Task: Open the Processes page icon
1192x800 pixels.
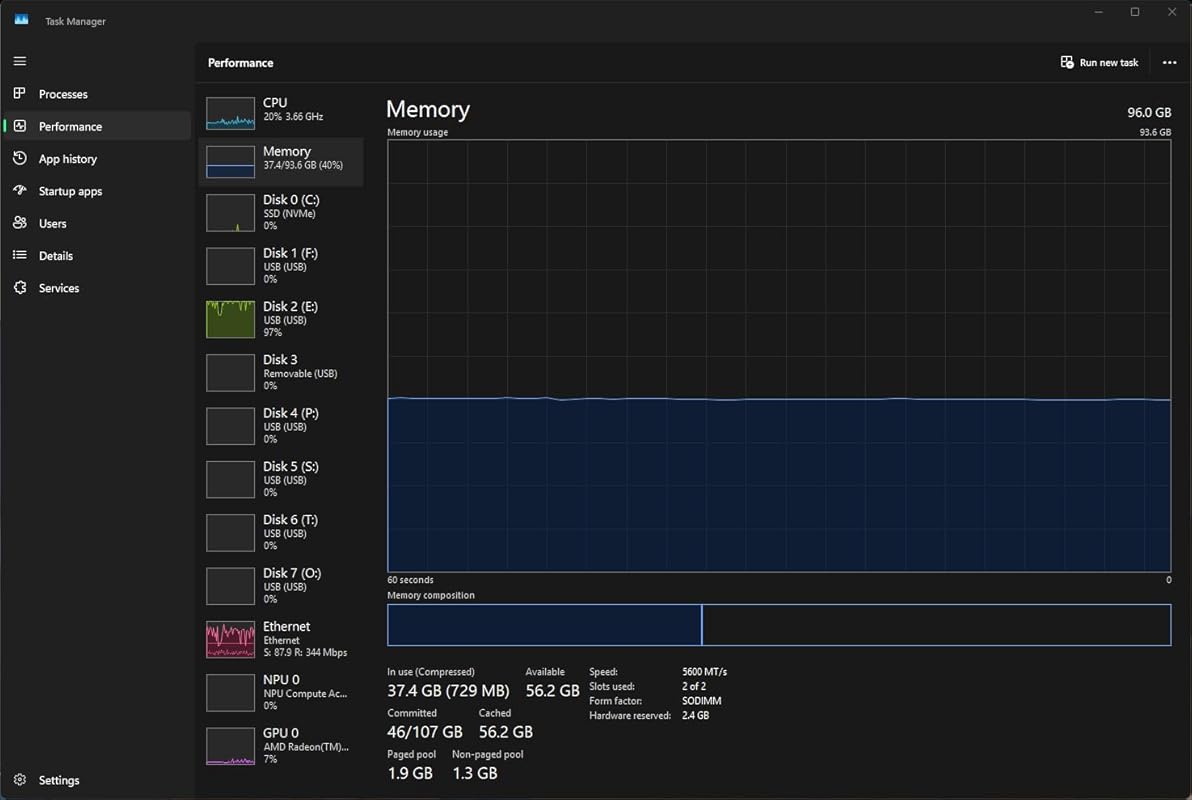Action: (x=19, y=94)
